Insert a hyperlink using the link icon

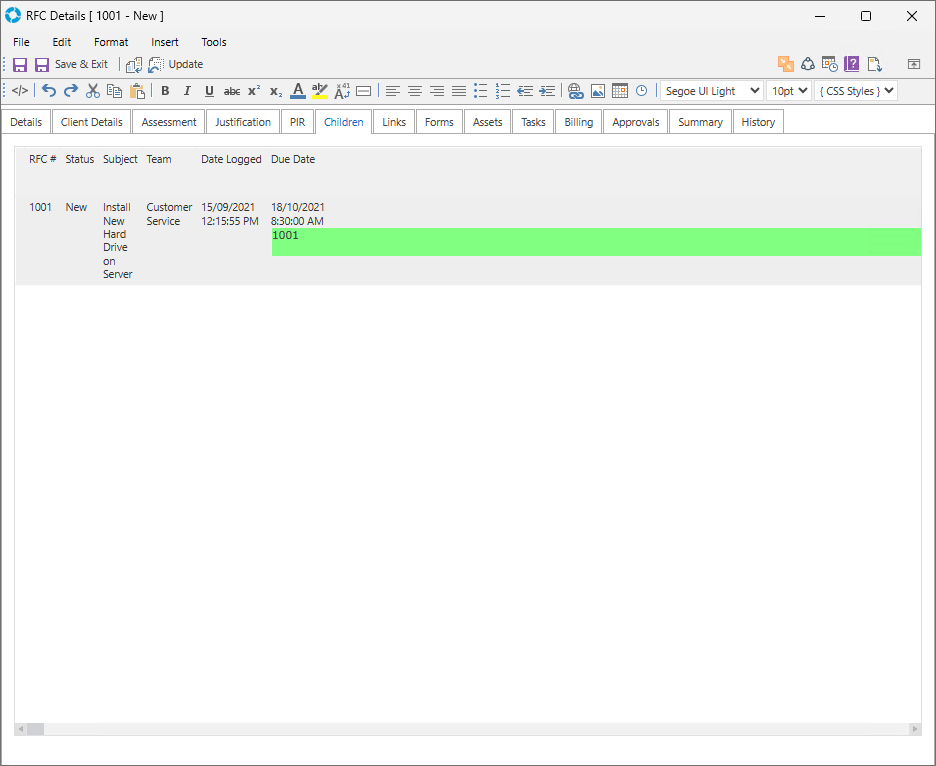[x=575, y=91]
